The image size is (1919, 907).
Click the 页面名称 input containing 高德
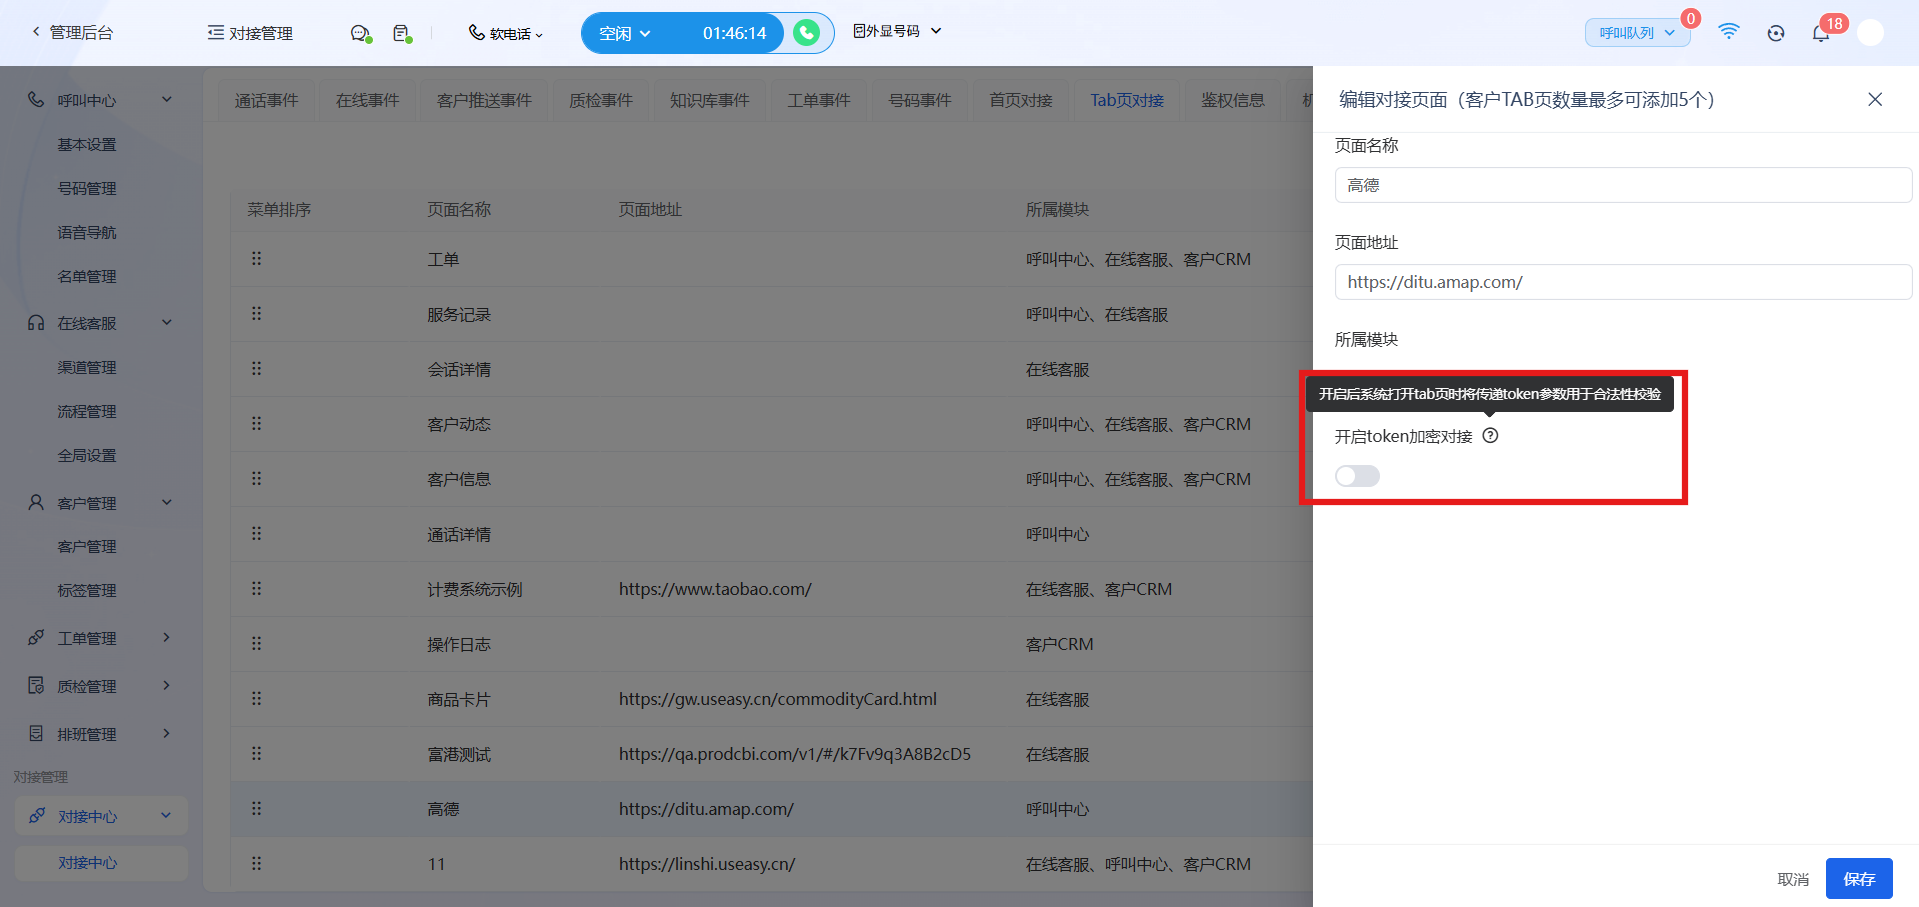(x=1623, y=185)
